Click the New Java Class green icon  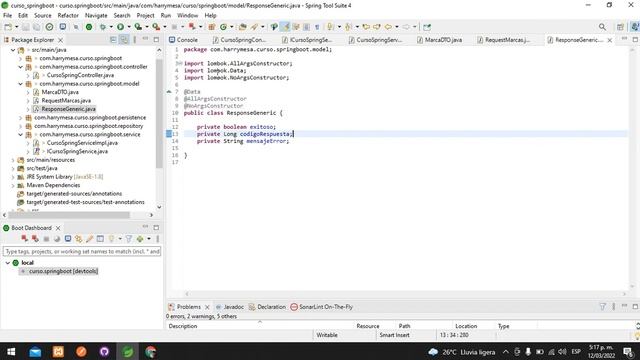point(223,27)
